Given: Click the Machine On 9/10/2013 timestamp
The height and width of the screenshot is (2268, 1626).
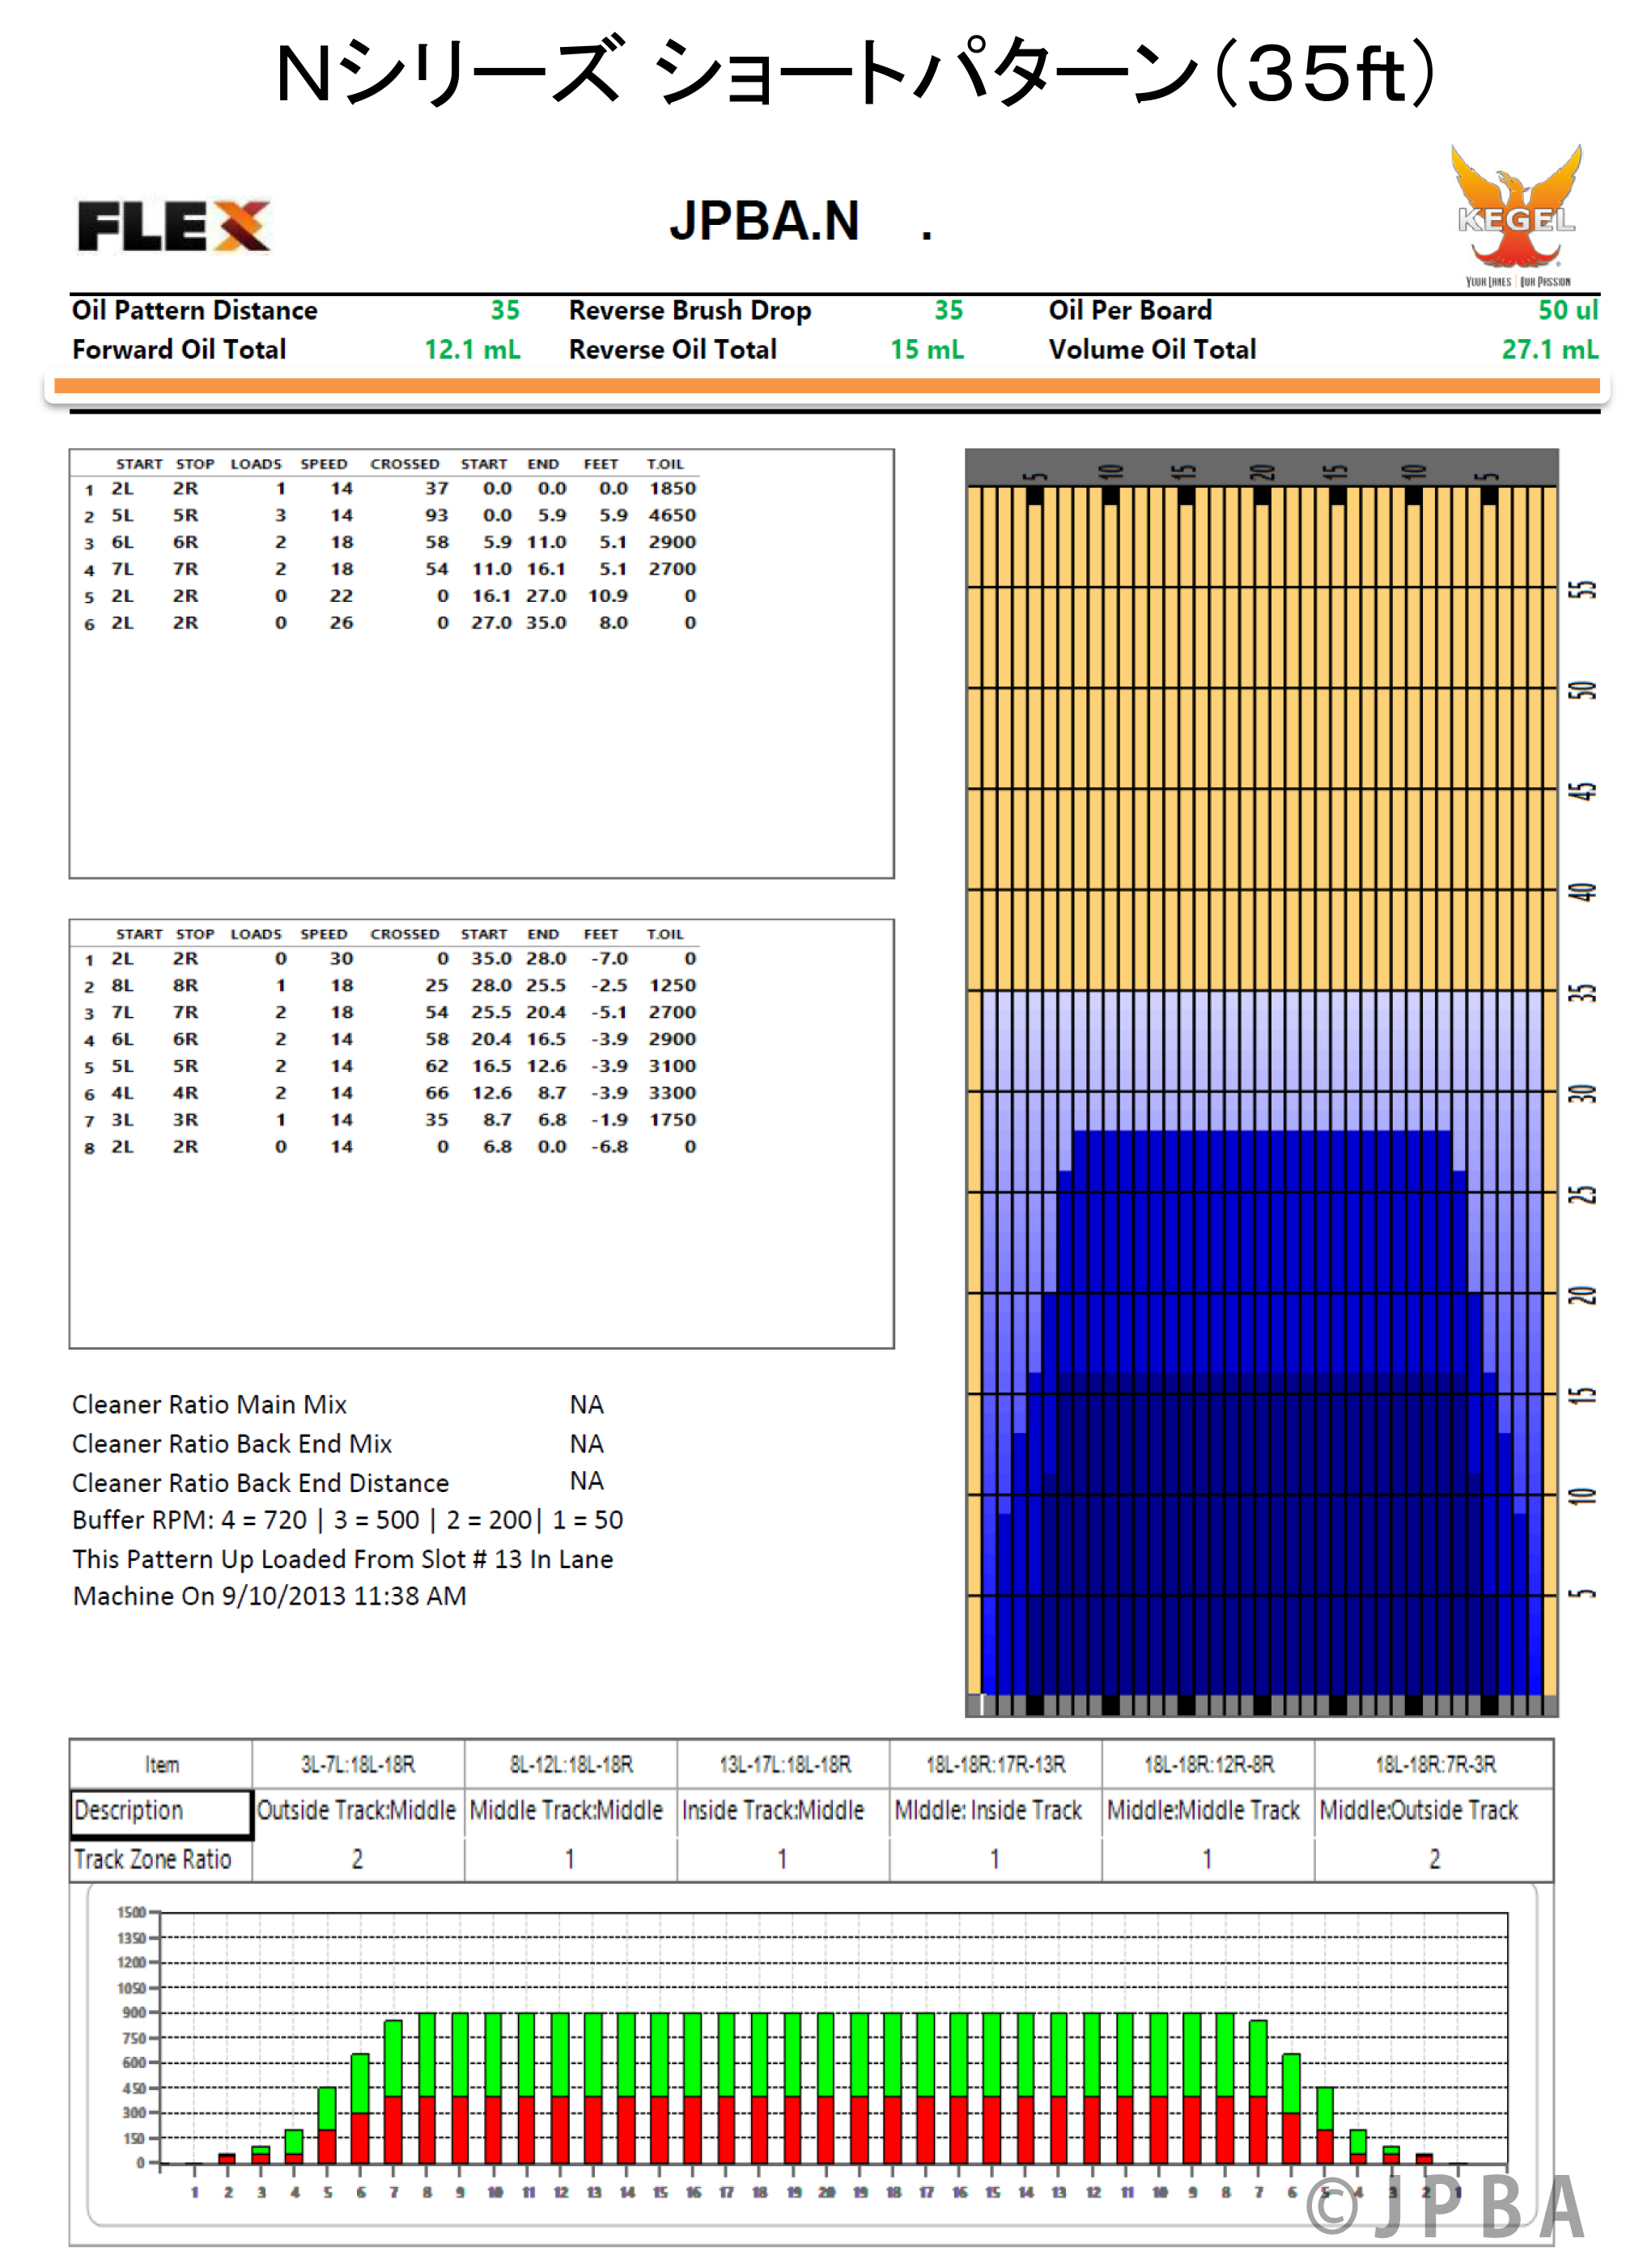Looking at the screenshot, I should click(270, 1596).
